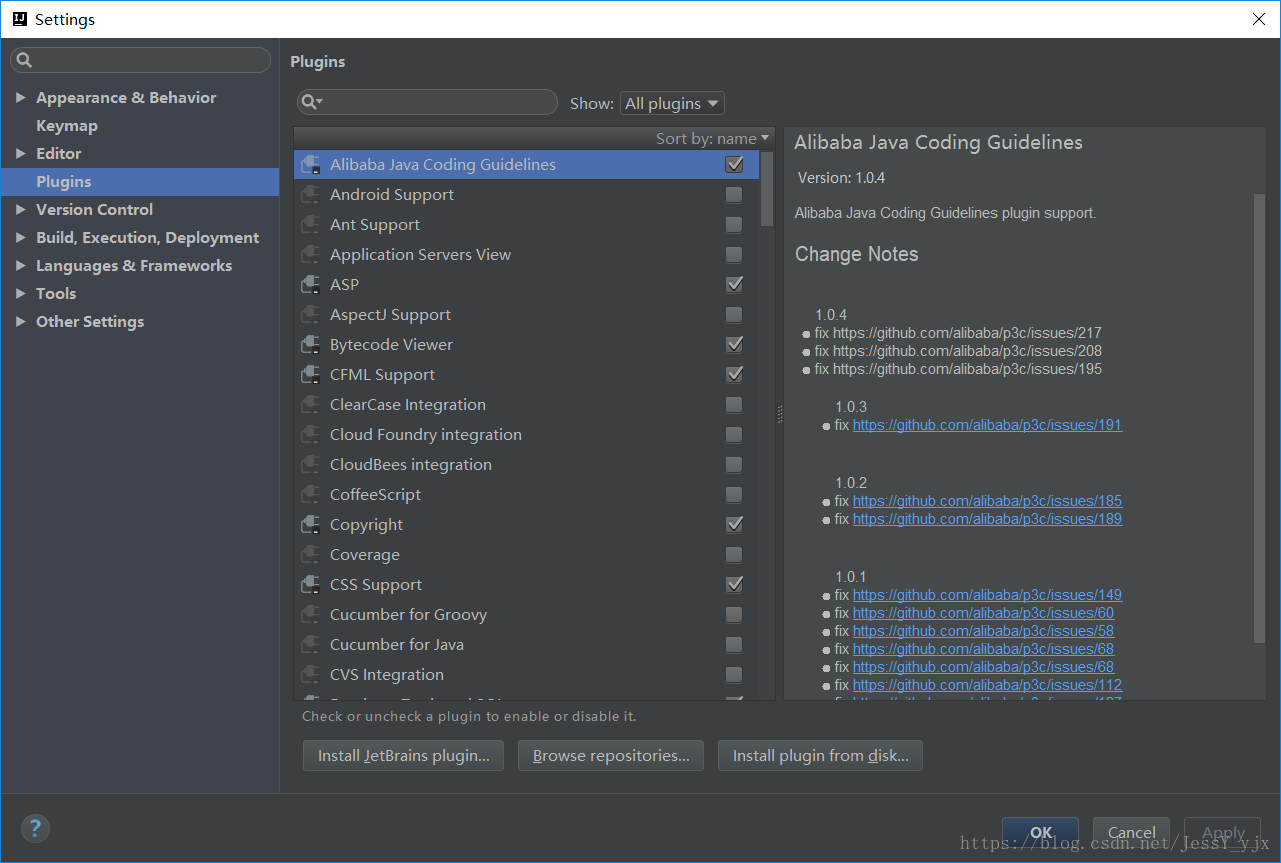
Task: Click the magnifier icon in the settings search field
Action: pos(25,60)
